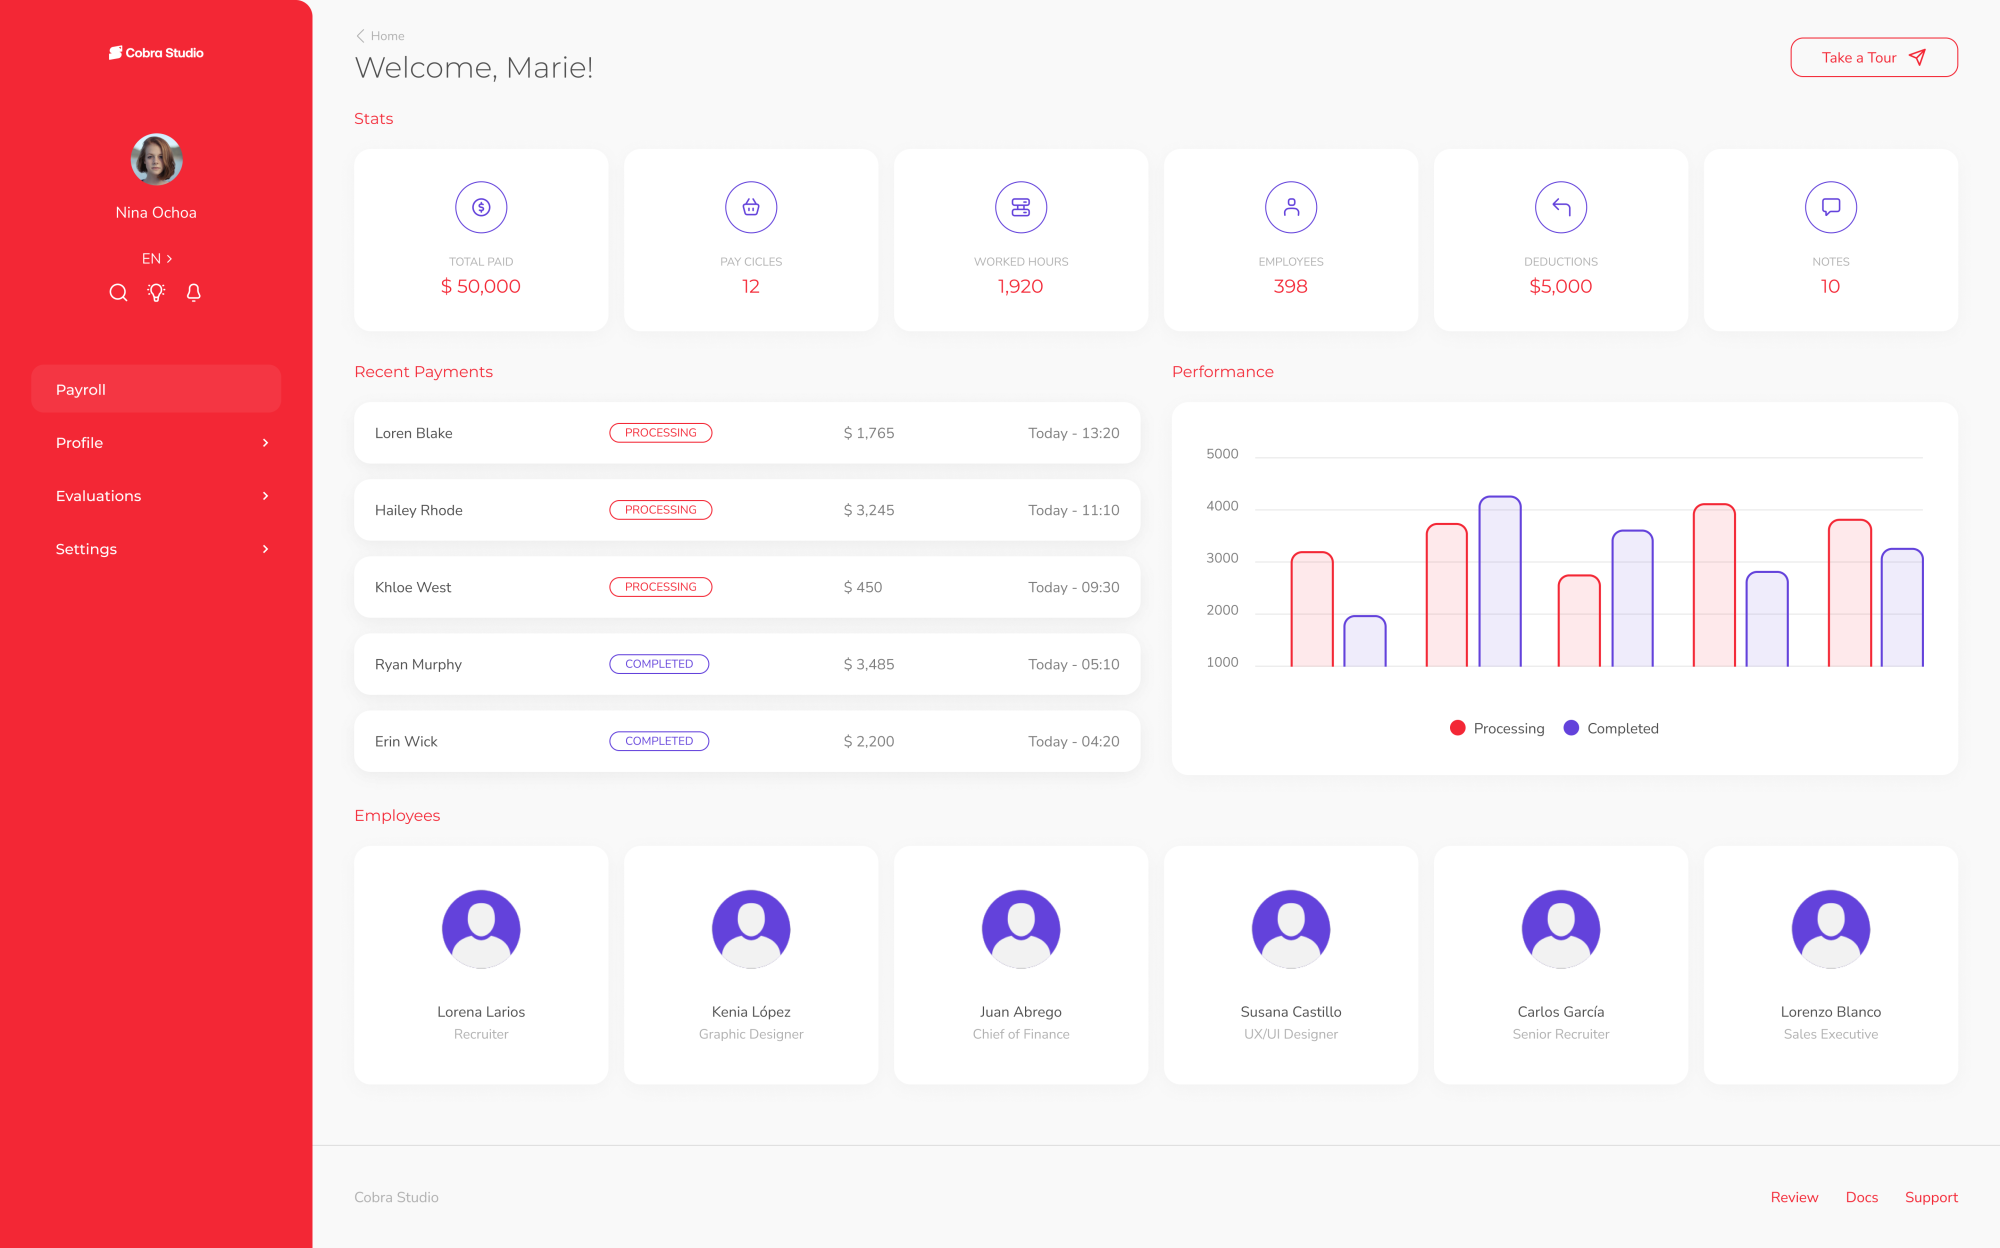
Task: Click Lorena Larios avatar icon
Action: tap(481, 929)
